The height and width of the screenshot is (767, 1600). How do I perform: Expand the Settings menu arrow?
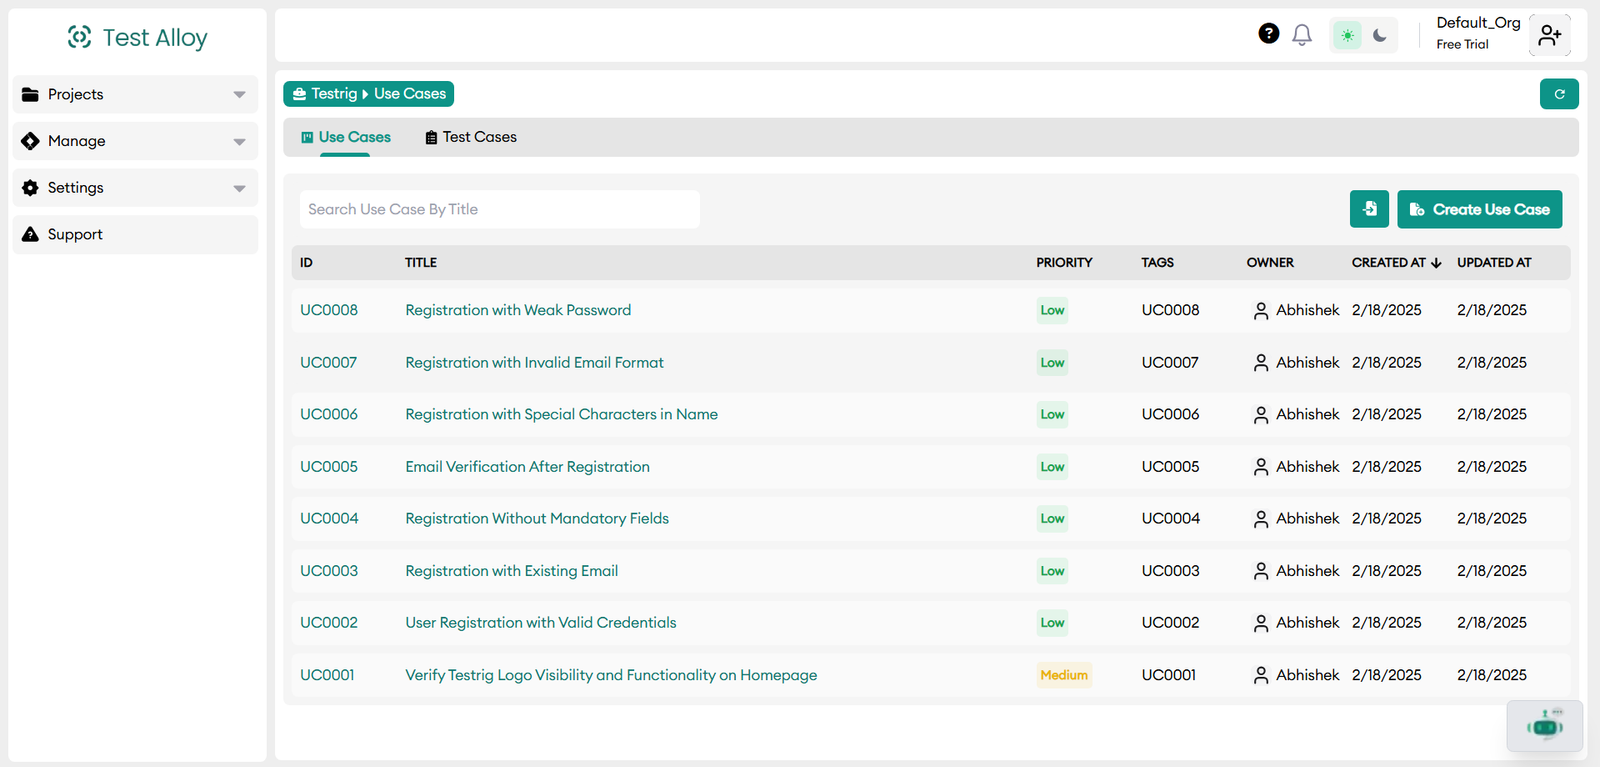point(239,188)
